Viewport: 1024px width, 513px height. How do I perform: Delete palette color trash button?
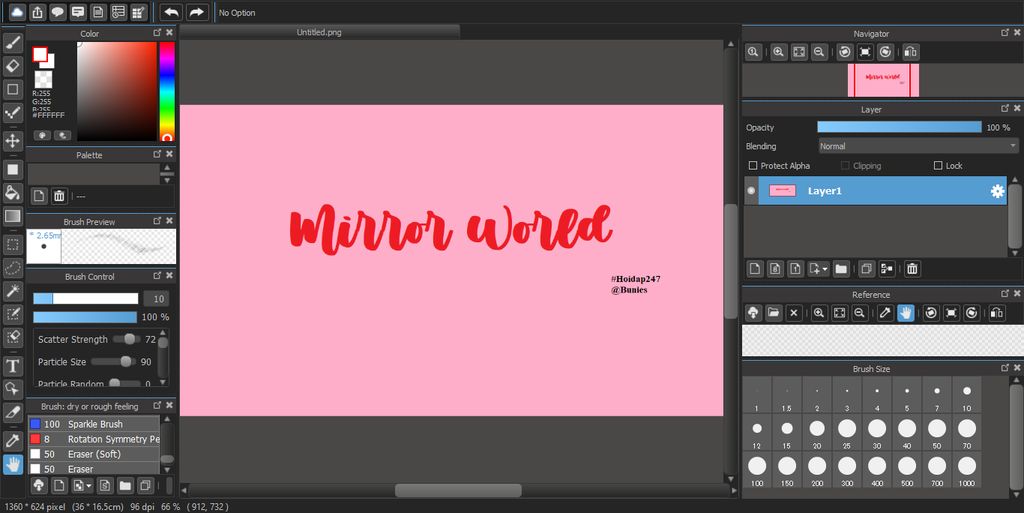pos(59,196)
